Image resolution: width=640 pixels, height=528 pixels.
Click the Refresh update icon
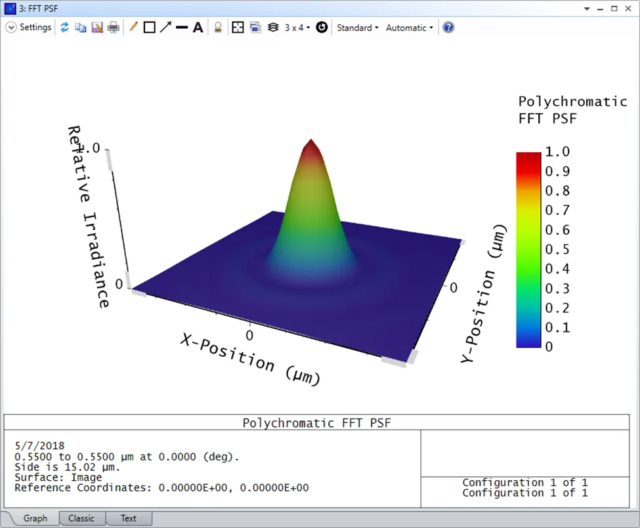click(x=64, y=27)
